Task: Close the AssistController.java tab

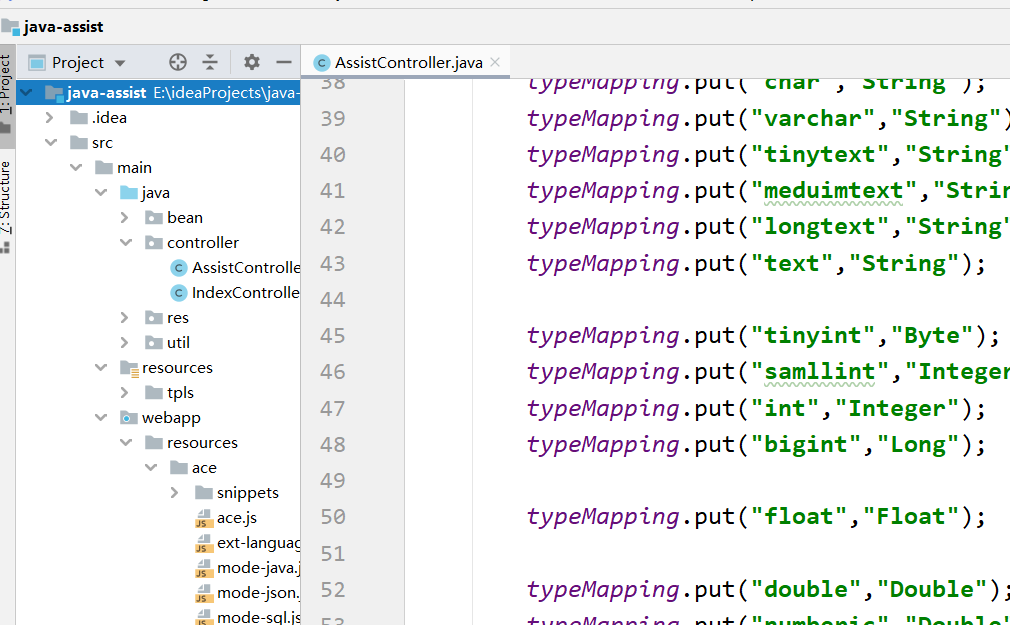Action: coord(495,62)
